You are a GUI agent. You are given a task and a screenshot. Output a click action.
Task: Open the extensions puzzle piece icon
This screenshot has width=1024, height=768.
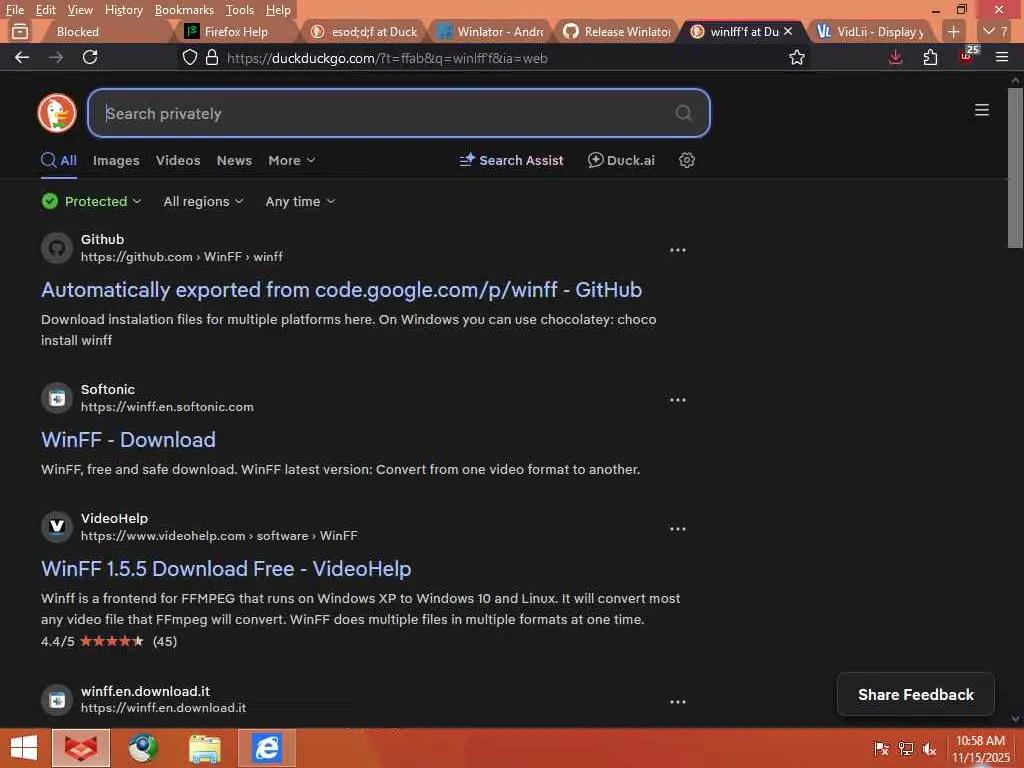[x=931, y=57]
